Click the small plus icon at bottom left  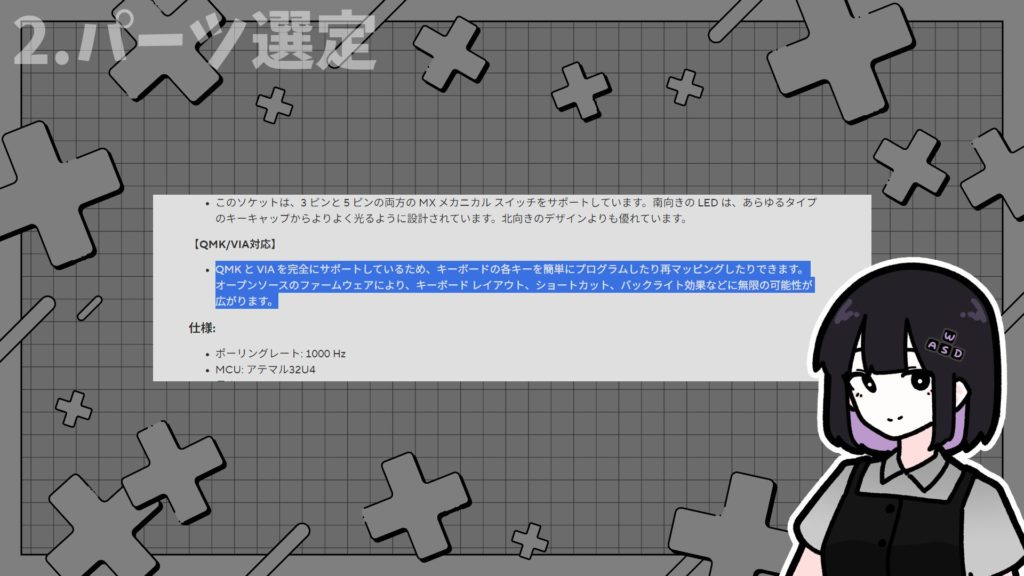75,406
